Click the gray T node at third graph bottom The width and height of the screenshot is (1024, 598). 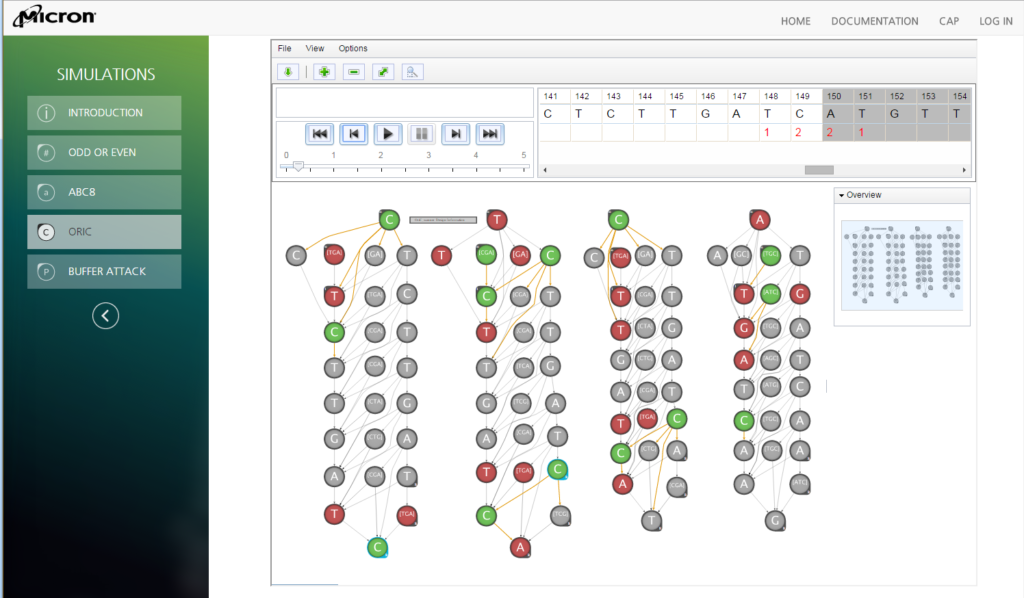(651, 520)
